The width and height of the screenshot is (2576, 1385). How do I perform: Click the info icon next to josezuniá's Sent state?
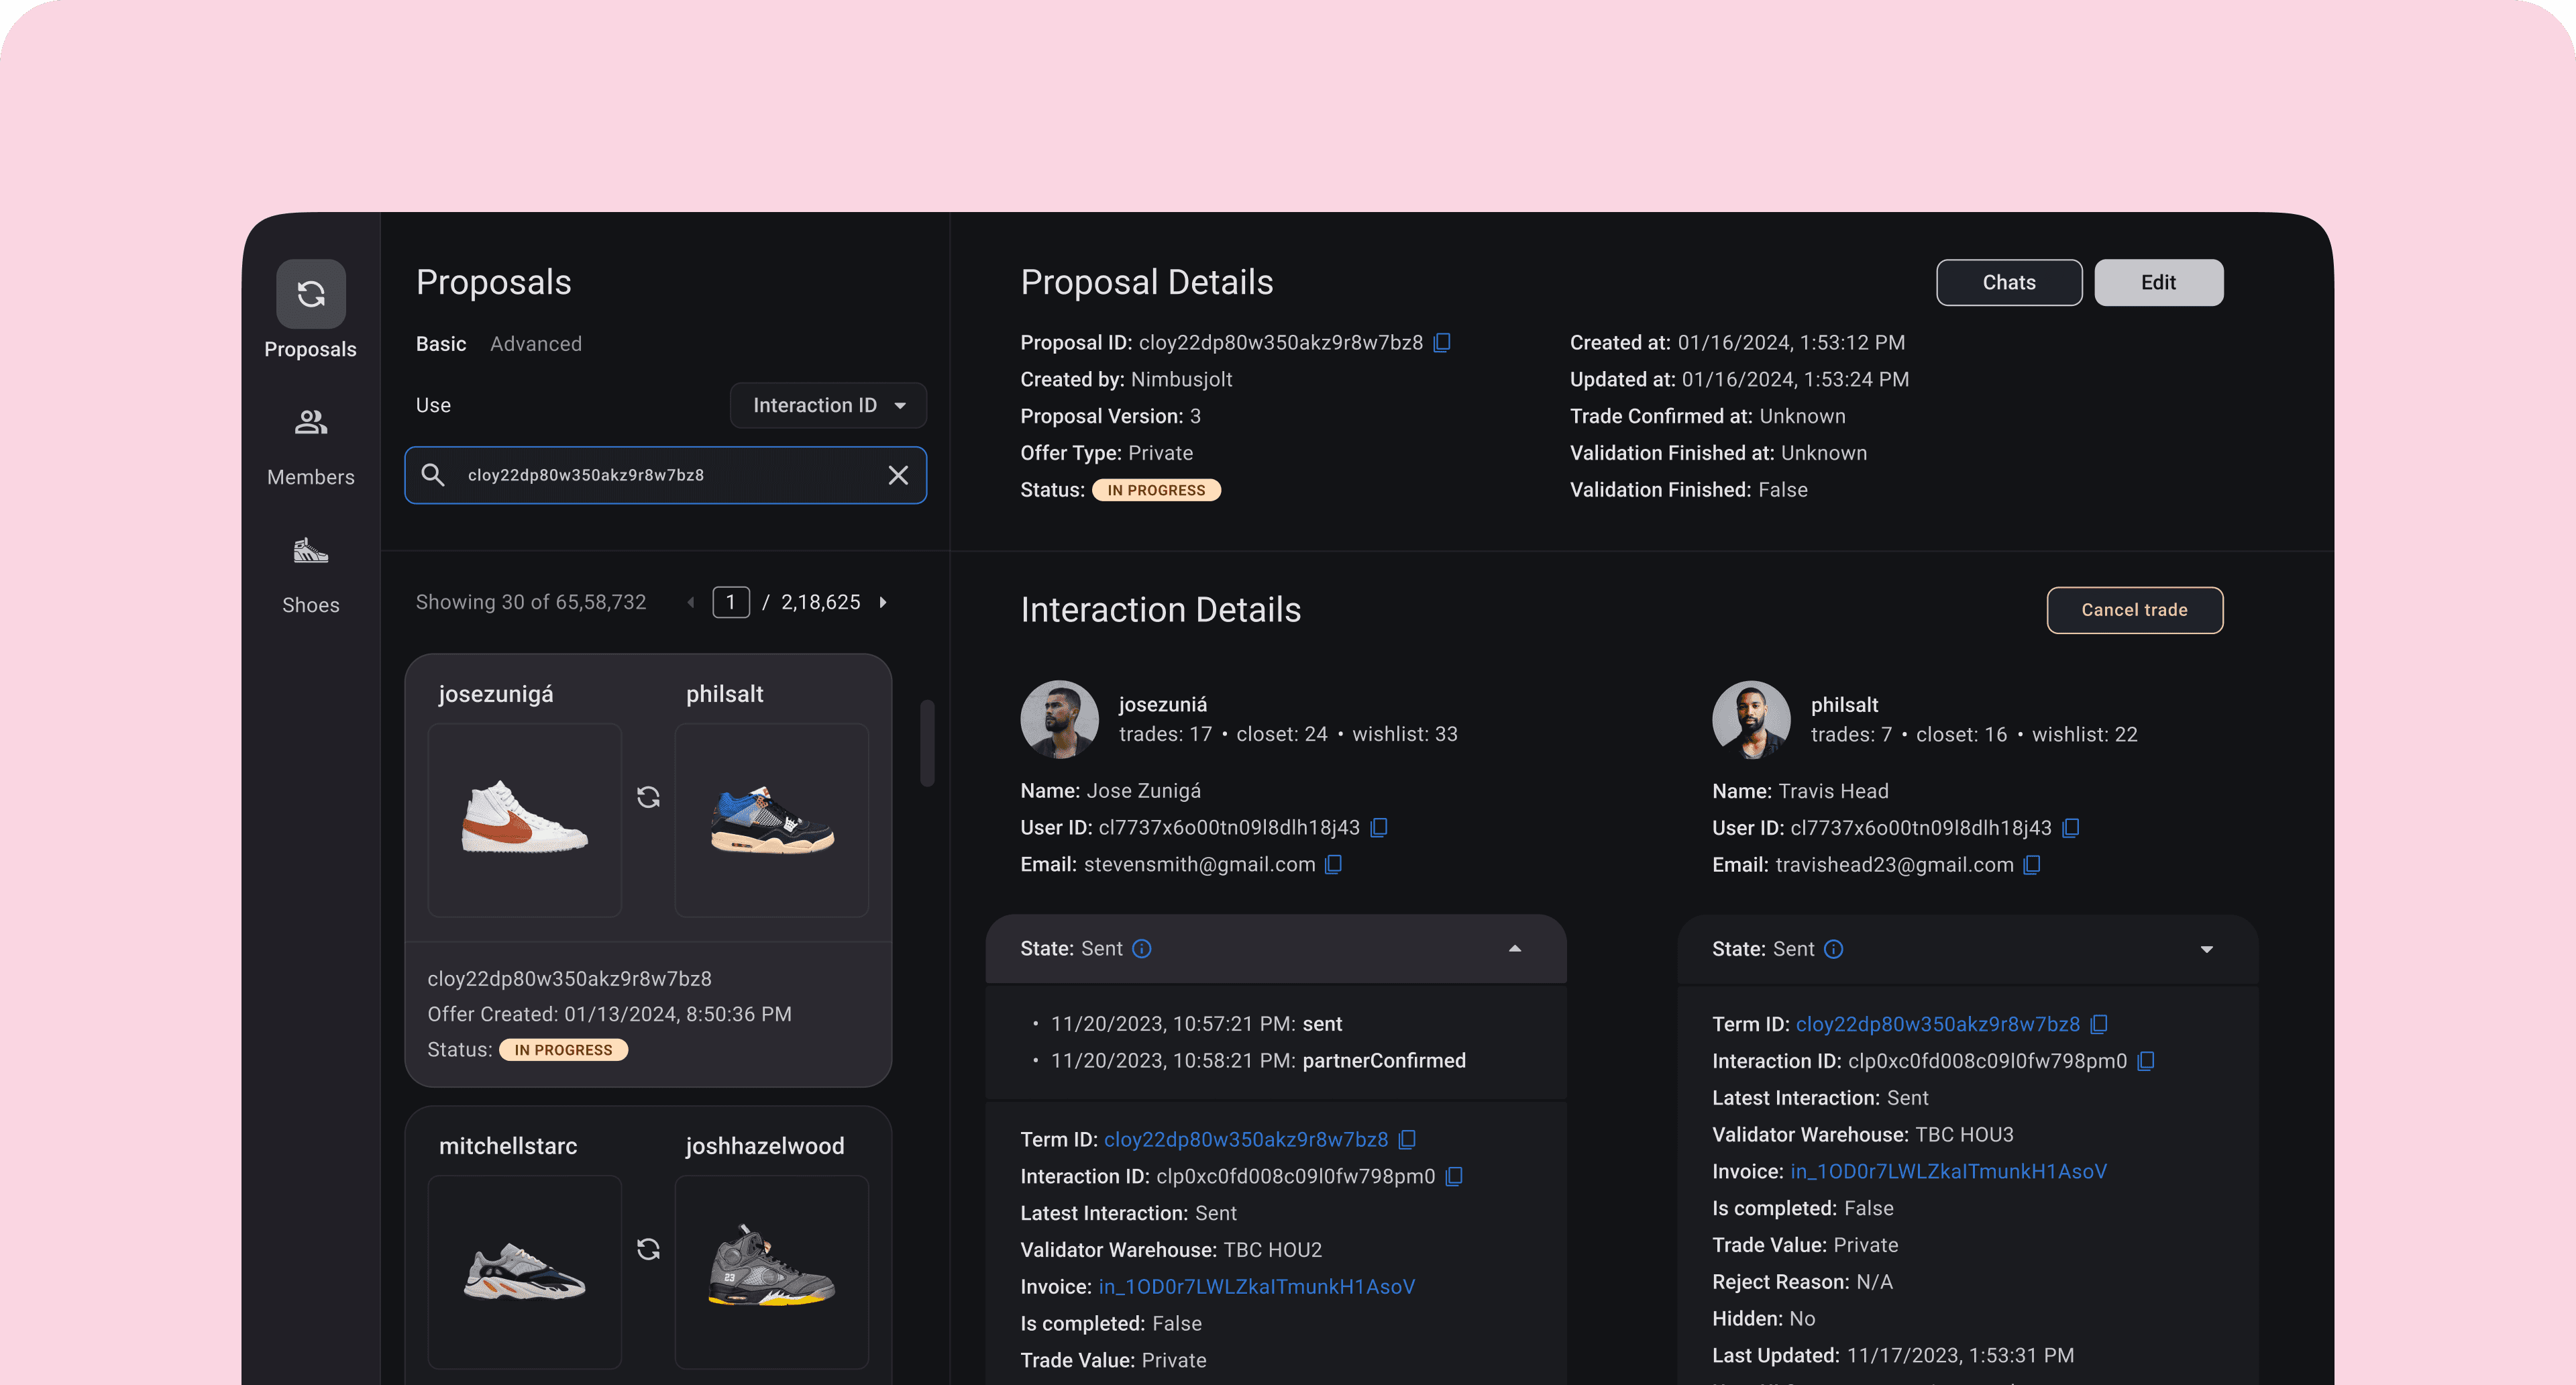click(x=1143, y=949)
